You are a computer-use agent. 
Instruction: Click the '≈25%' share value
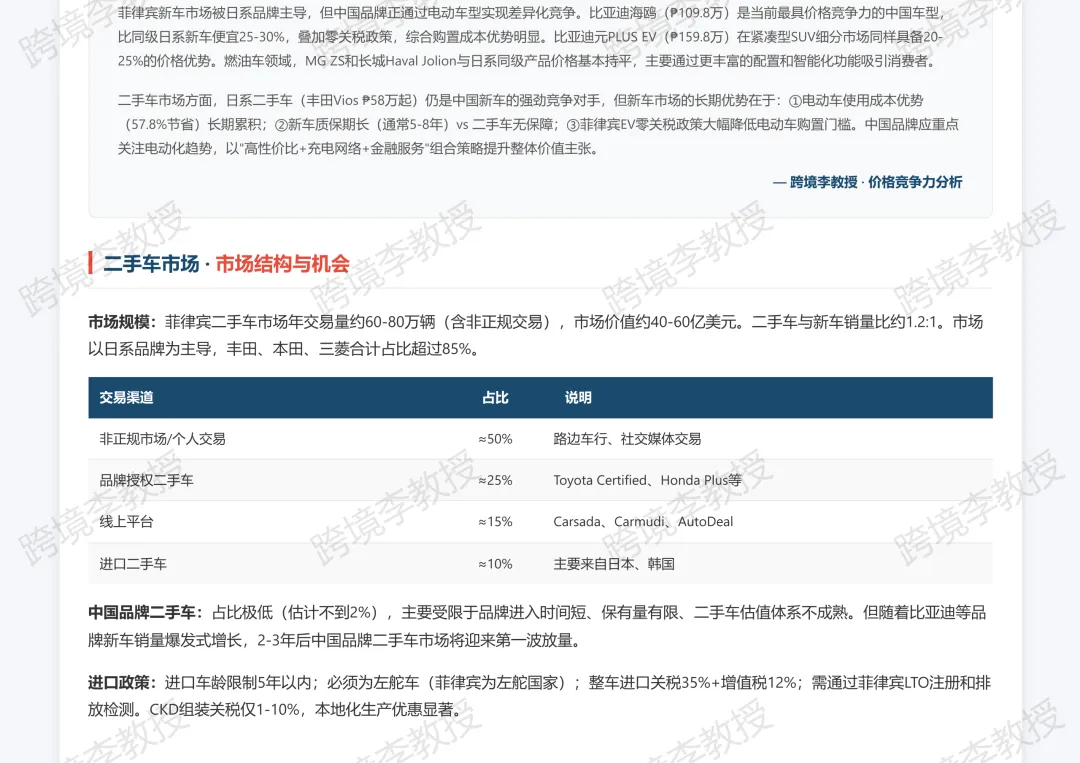pos(495,480)
